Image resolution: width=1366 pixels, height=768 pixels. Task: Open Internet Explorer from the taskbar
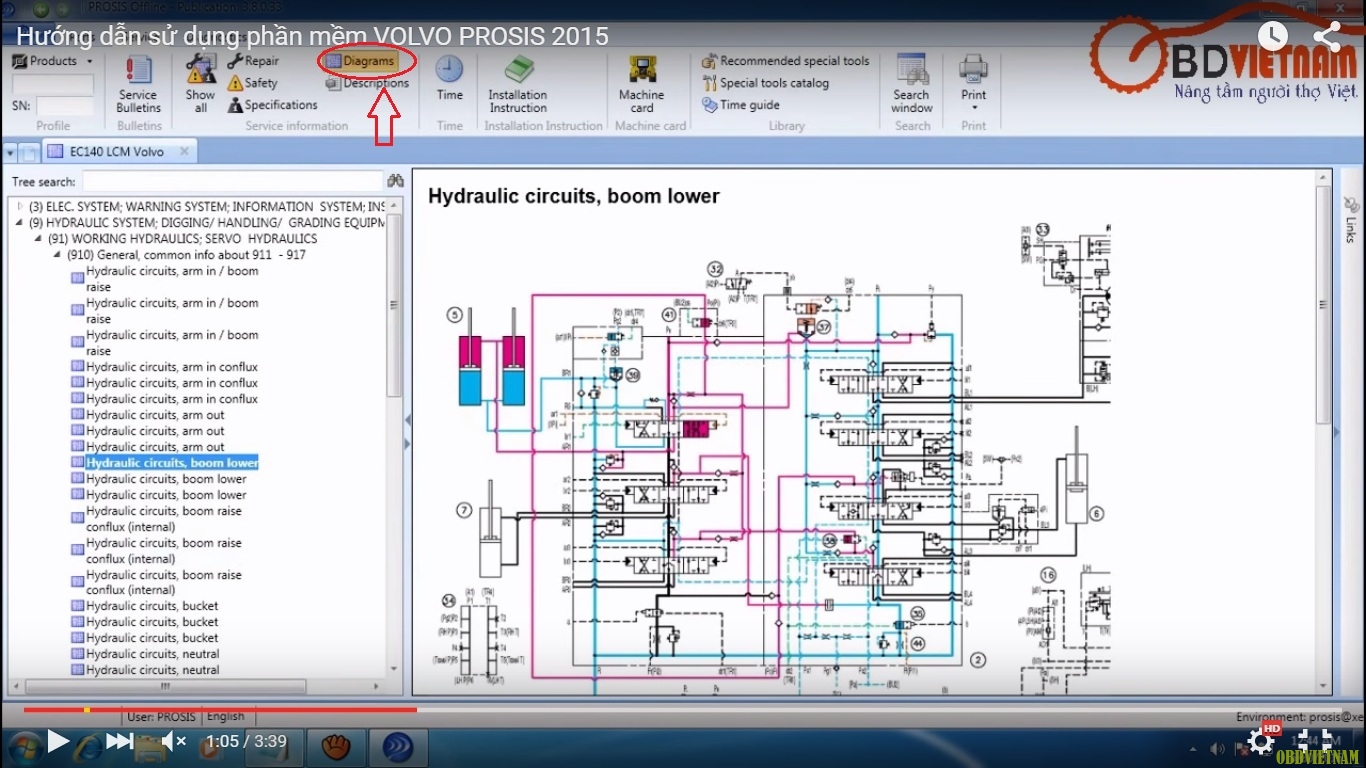click(88, 746)
